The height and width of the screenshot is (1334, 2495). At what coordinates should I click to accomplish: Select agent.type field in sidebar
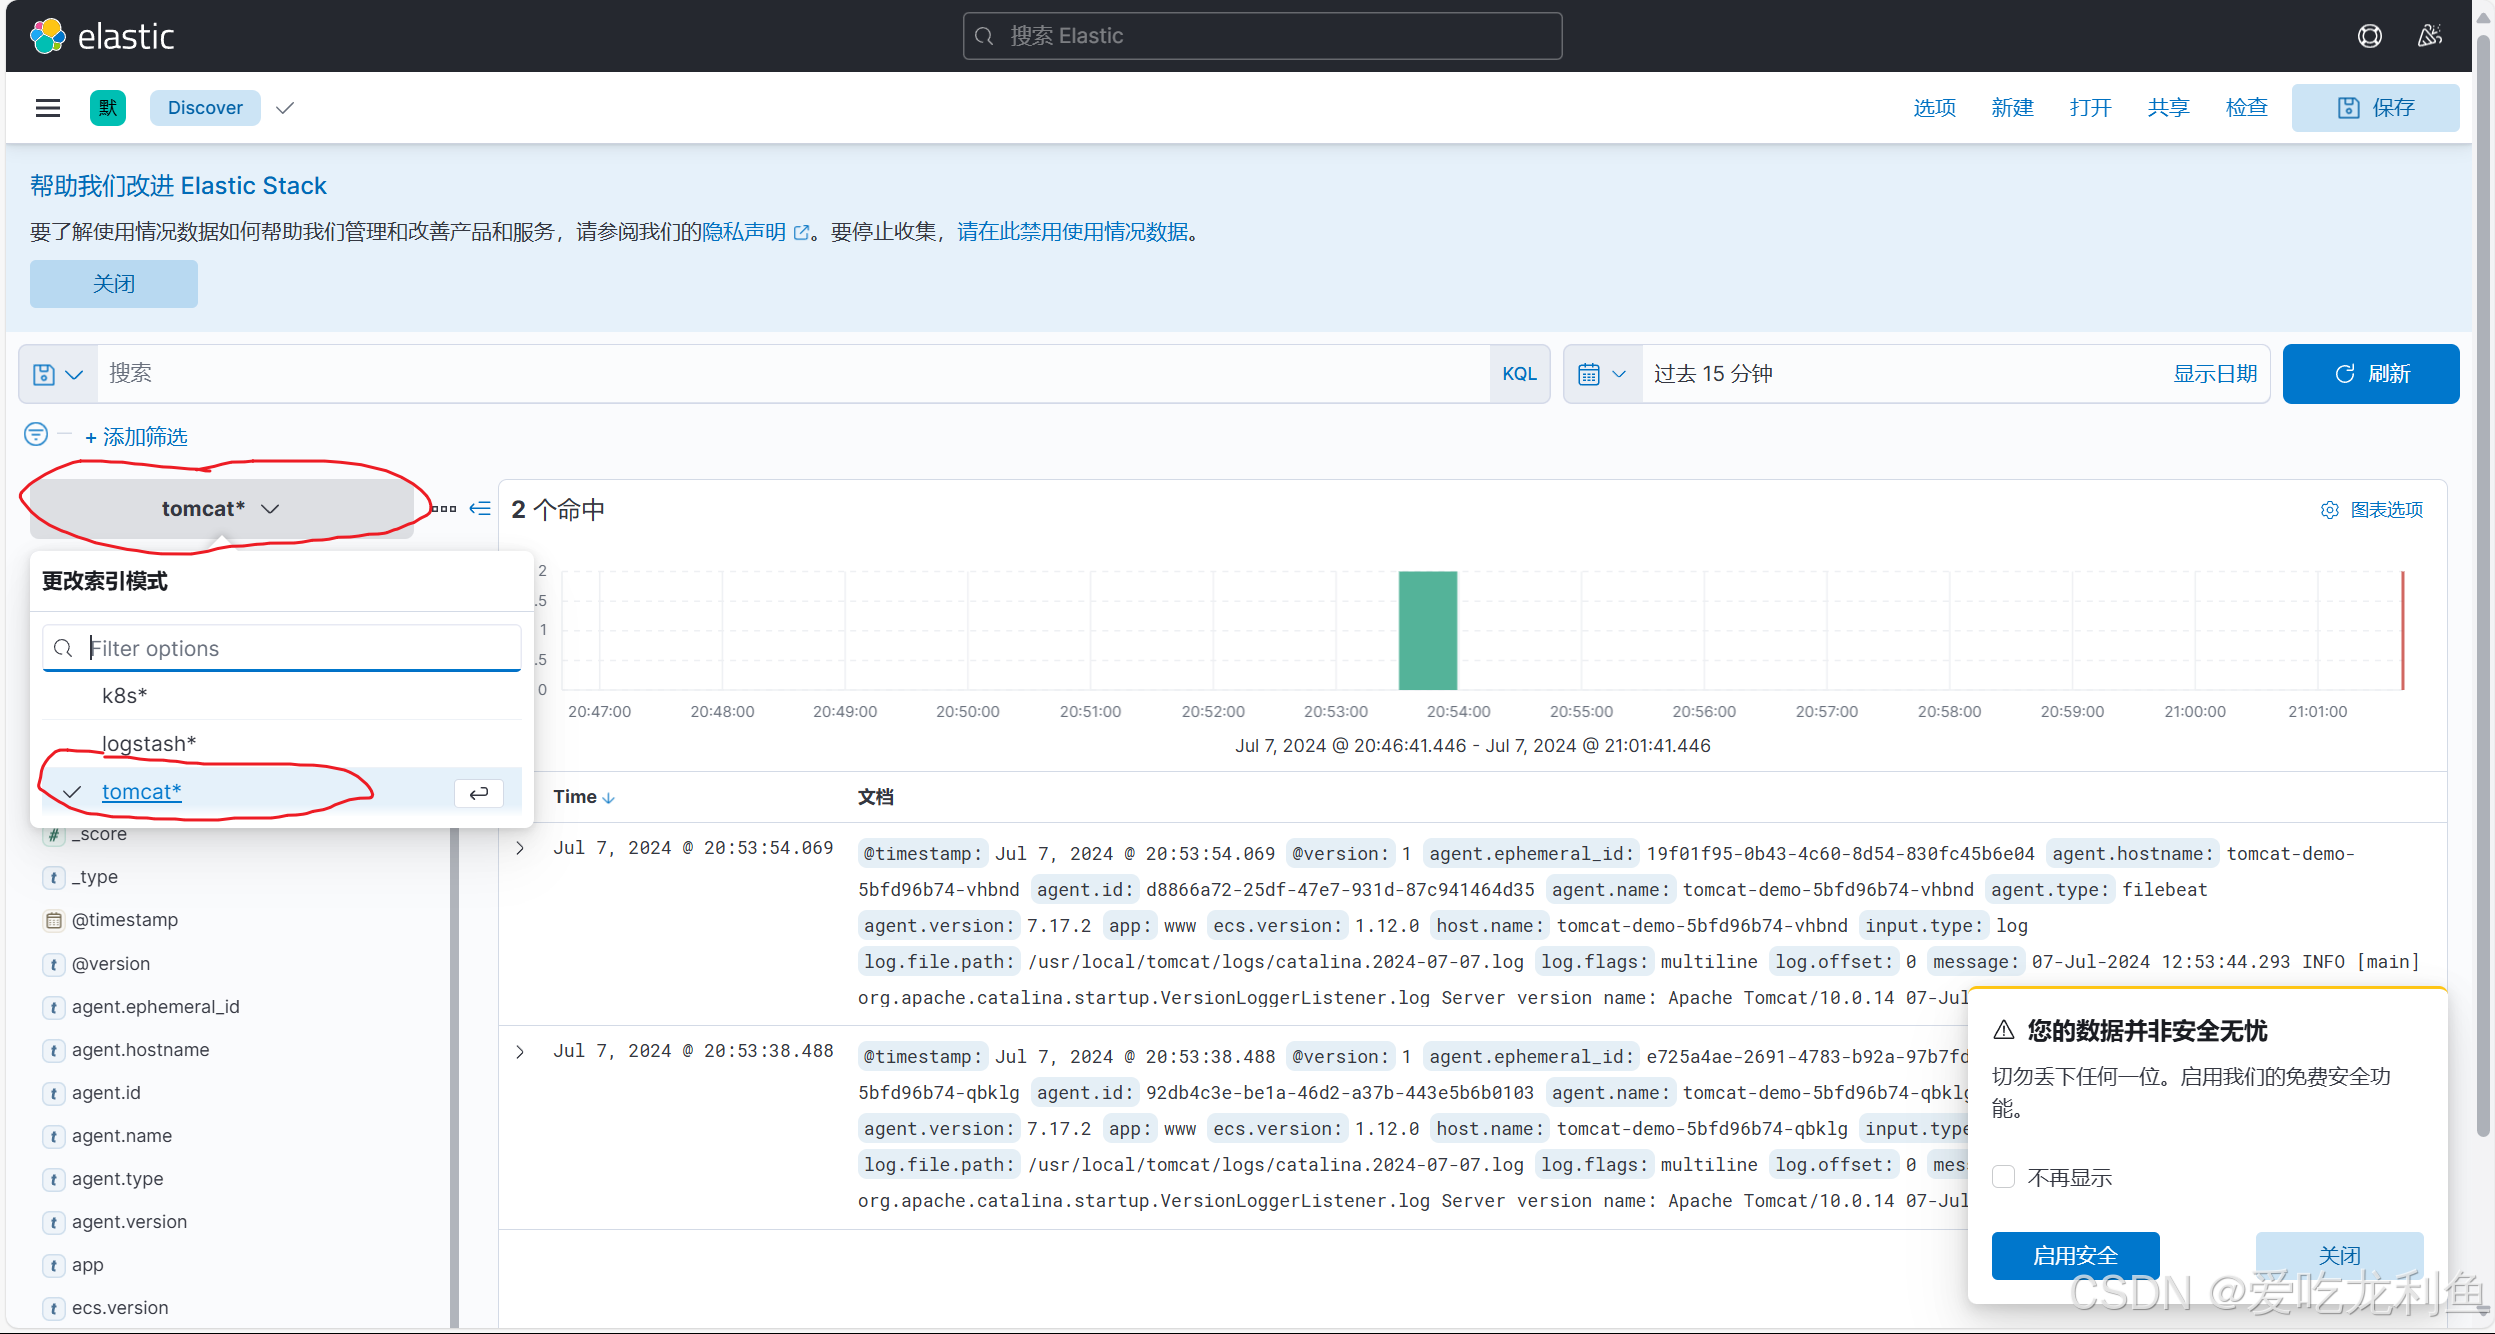117,1179
